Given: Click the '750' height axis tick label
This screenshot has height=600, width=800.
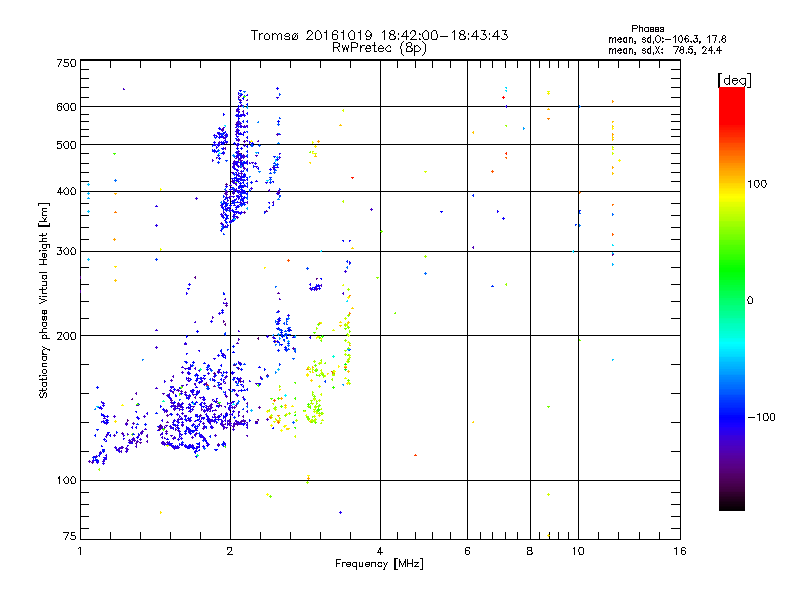Looking at the screenshot, I should point(66,63).
